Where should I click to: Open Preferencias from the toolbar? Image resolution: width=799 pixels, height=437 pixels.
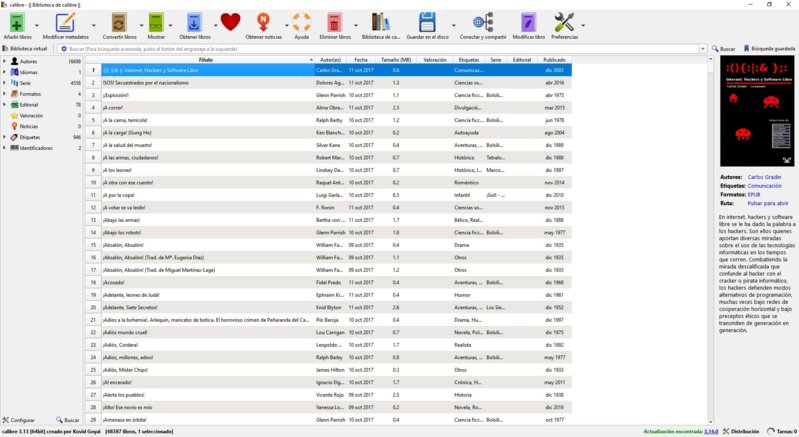564,22
